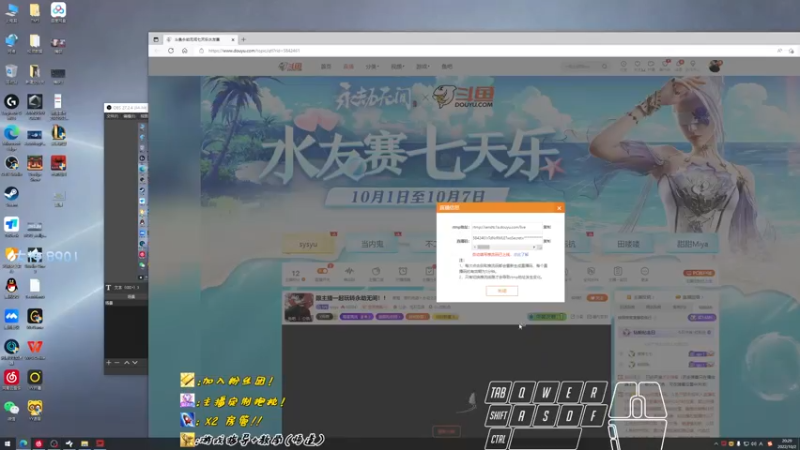Open YY voice desktop icon

coord(35,408)
